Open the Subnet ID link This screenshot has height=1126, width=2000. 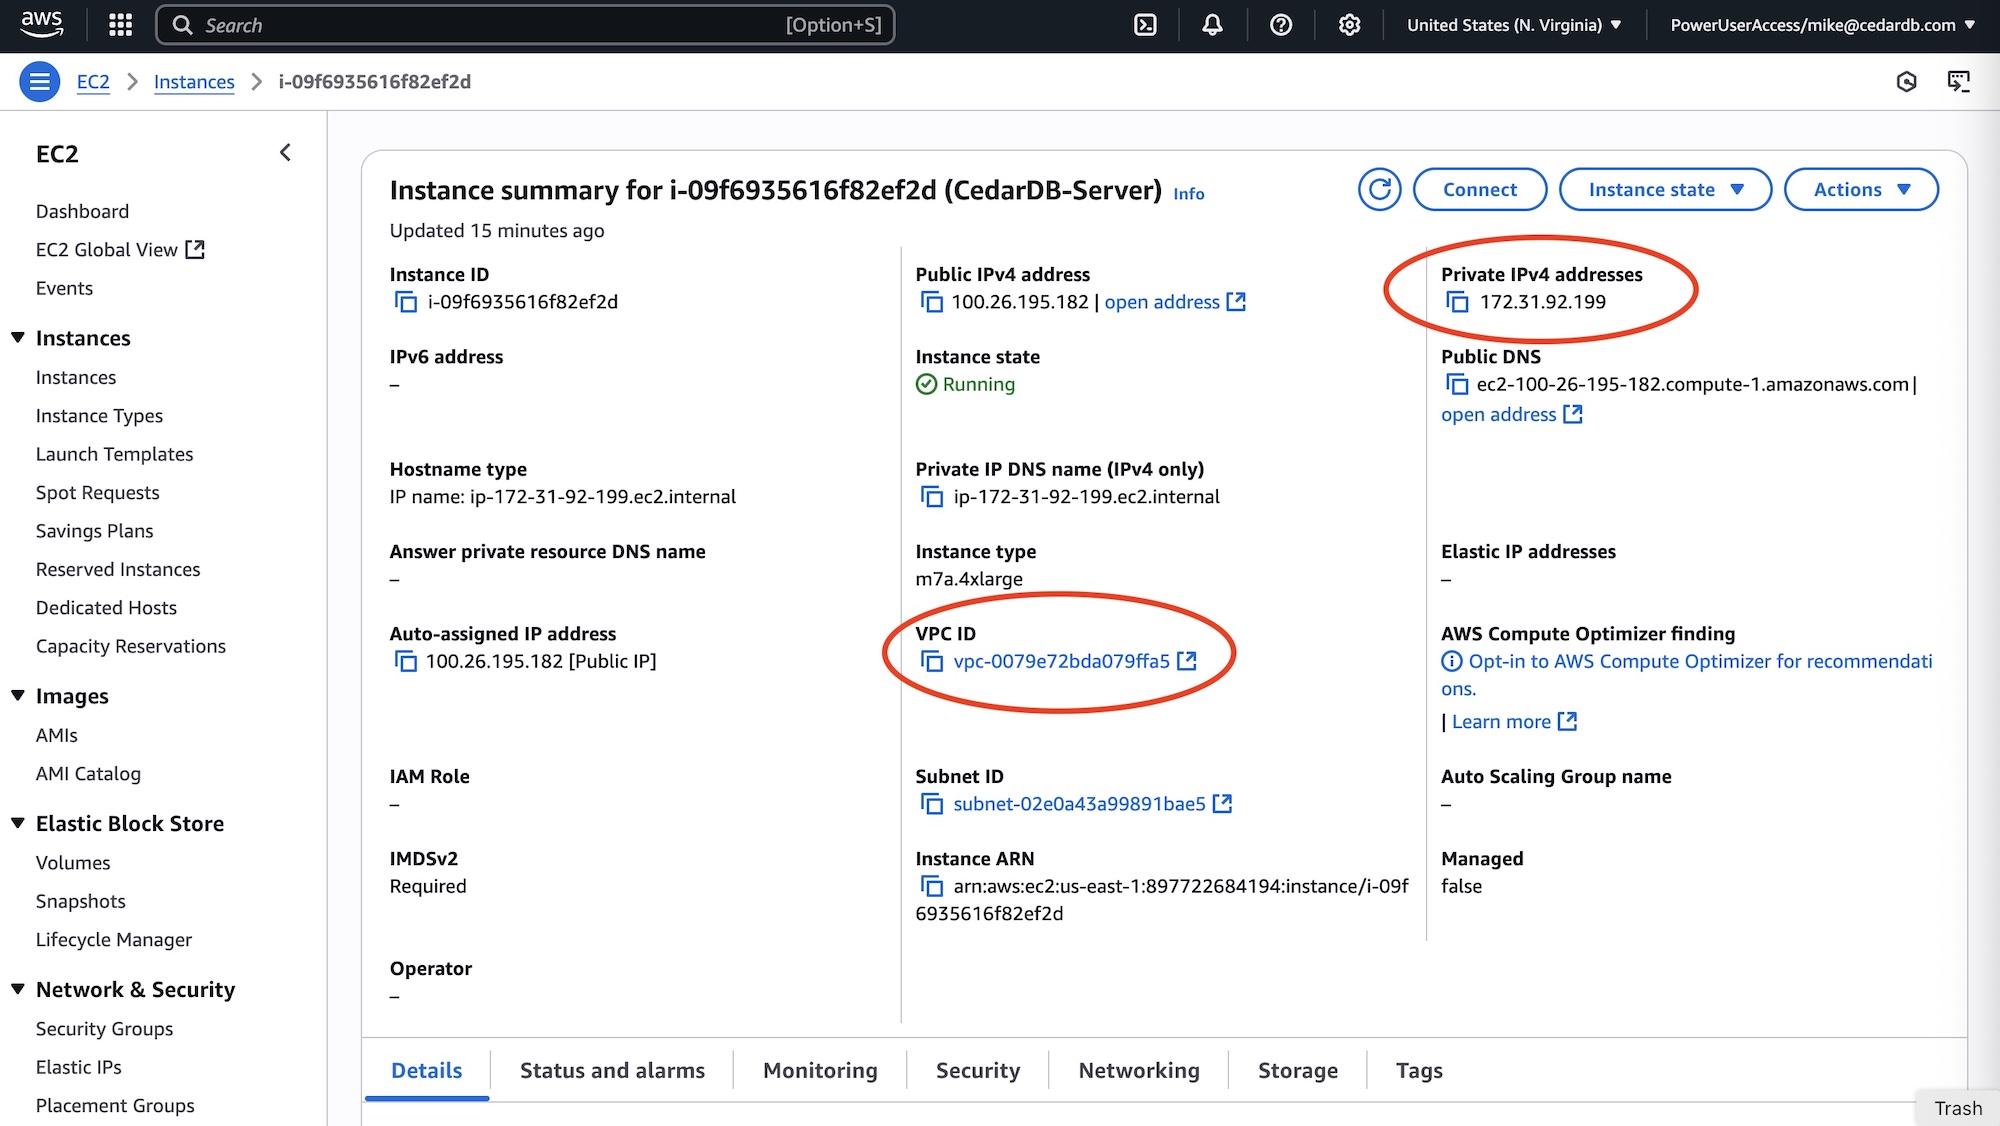click(x=1081, y=803)
